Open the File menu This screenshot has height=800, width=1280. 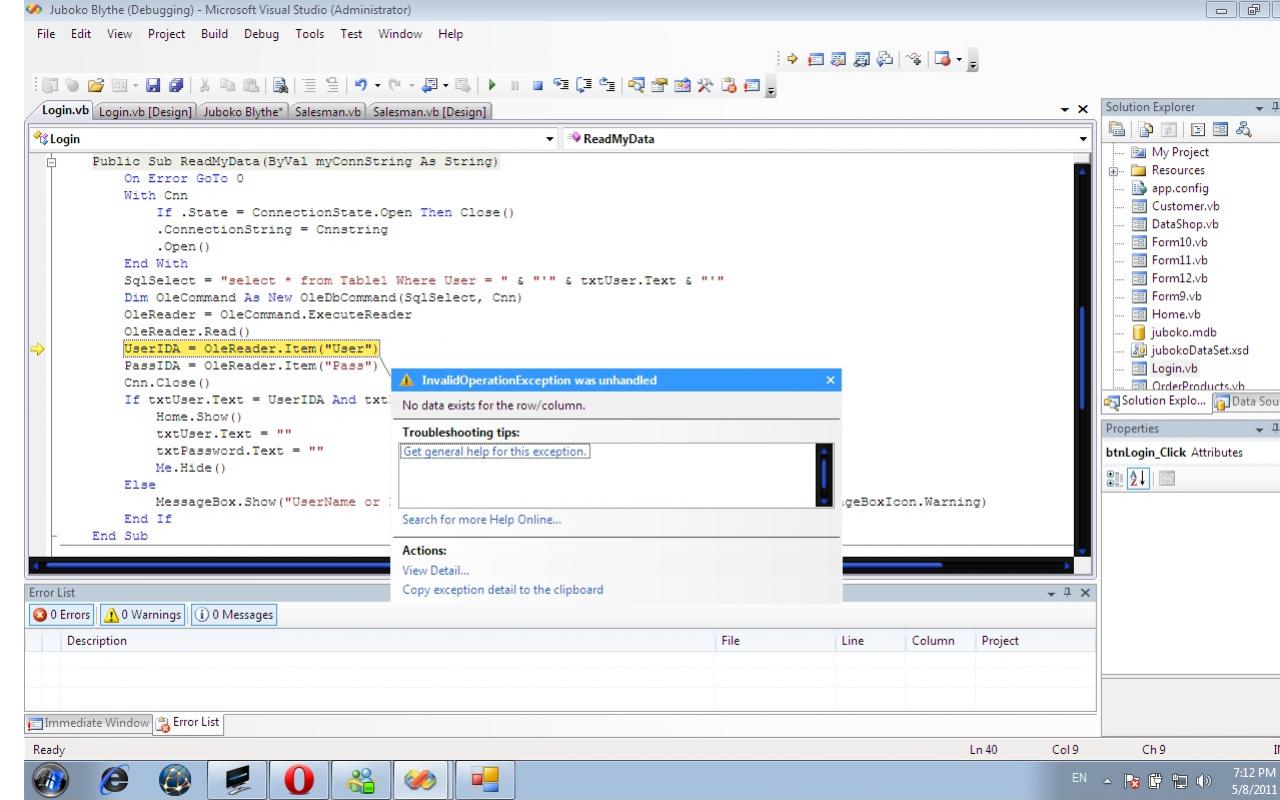tap(46, 34)
